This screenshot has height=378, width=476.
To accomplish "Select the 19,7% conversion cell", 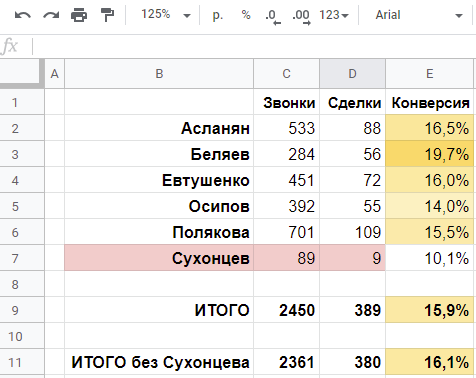I will point(429,154).
